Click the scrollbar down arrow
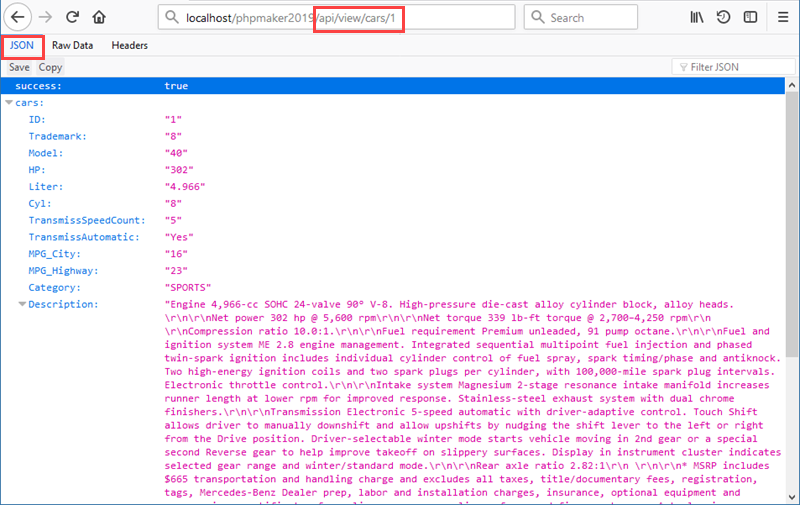This screenshot has height=505, width=800. [x=792, y=497]
